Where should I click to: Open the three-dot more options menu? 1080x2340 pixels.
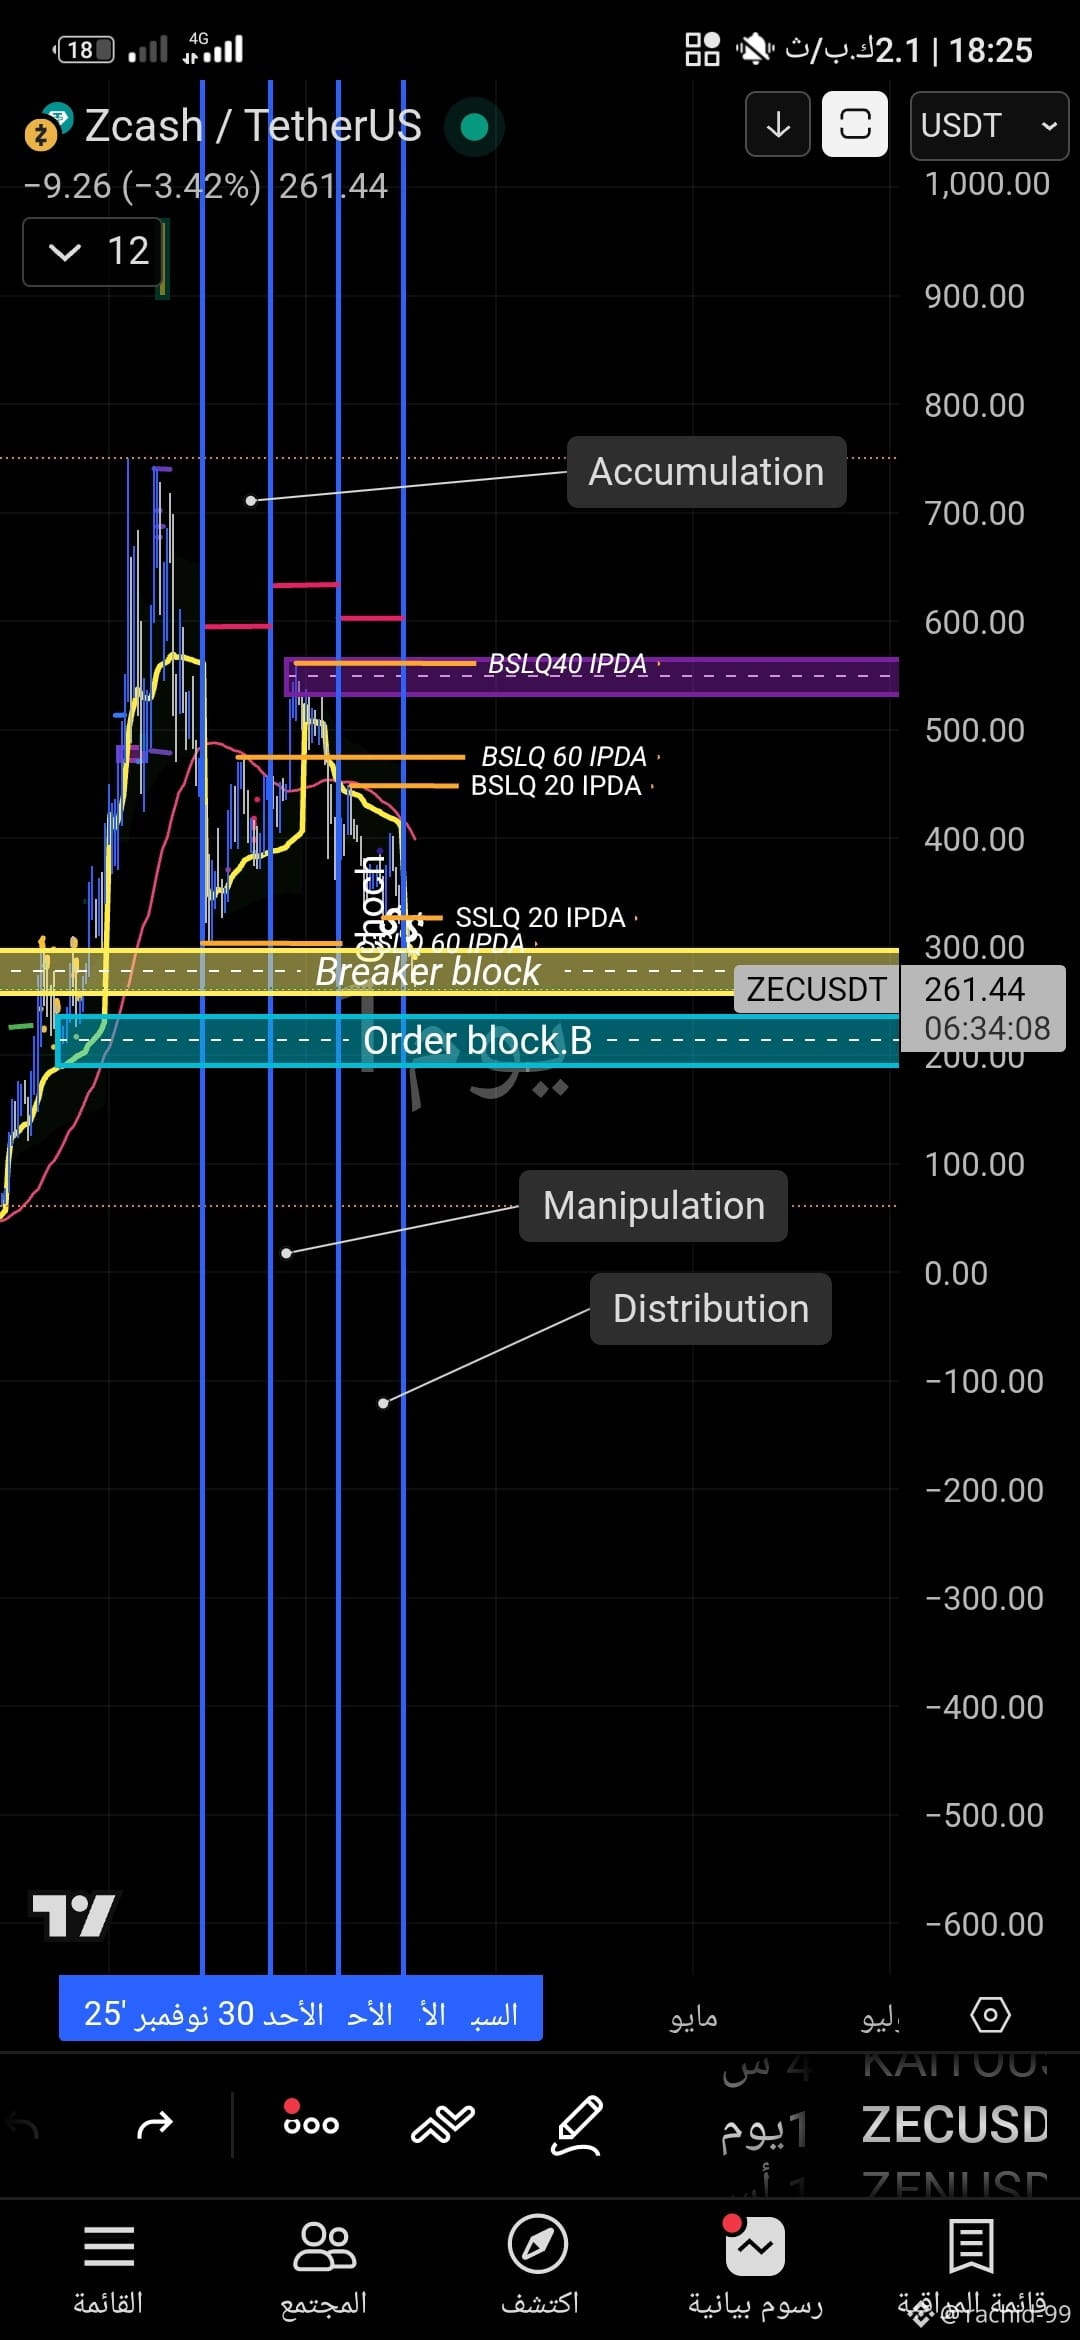click(x=311, y=2118)
